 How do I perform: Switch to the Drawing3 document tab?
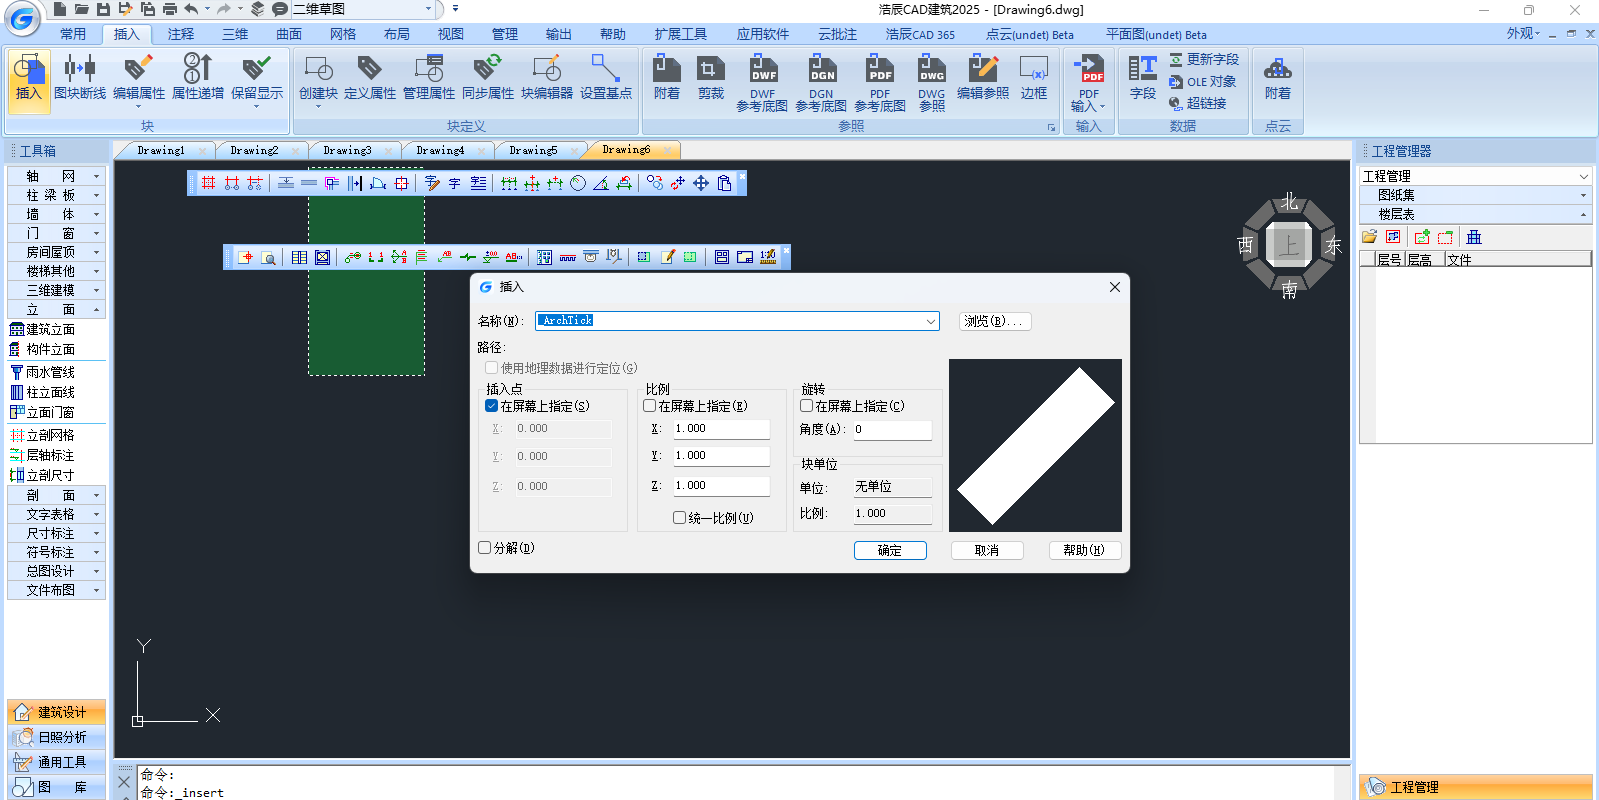click(347, 150)
